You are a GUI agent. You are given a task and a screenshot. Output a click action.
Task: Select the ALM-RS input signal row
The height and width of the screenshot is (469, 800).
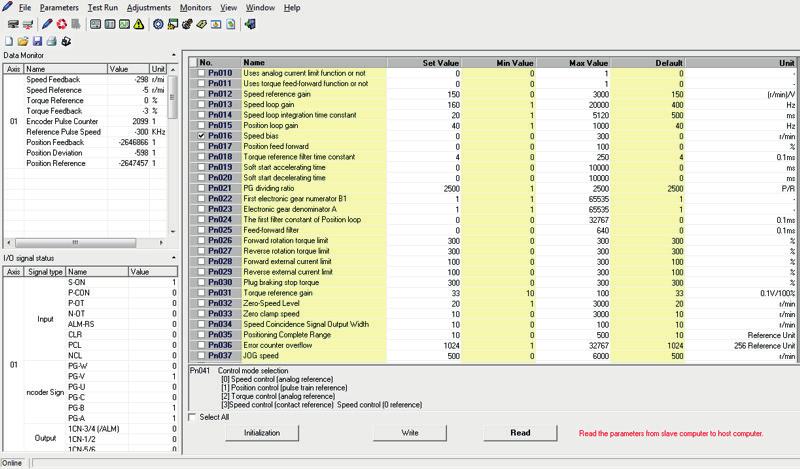[122, 324]
